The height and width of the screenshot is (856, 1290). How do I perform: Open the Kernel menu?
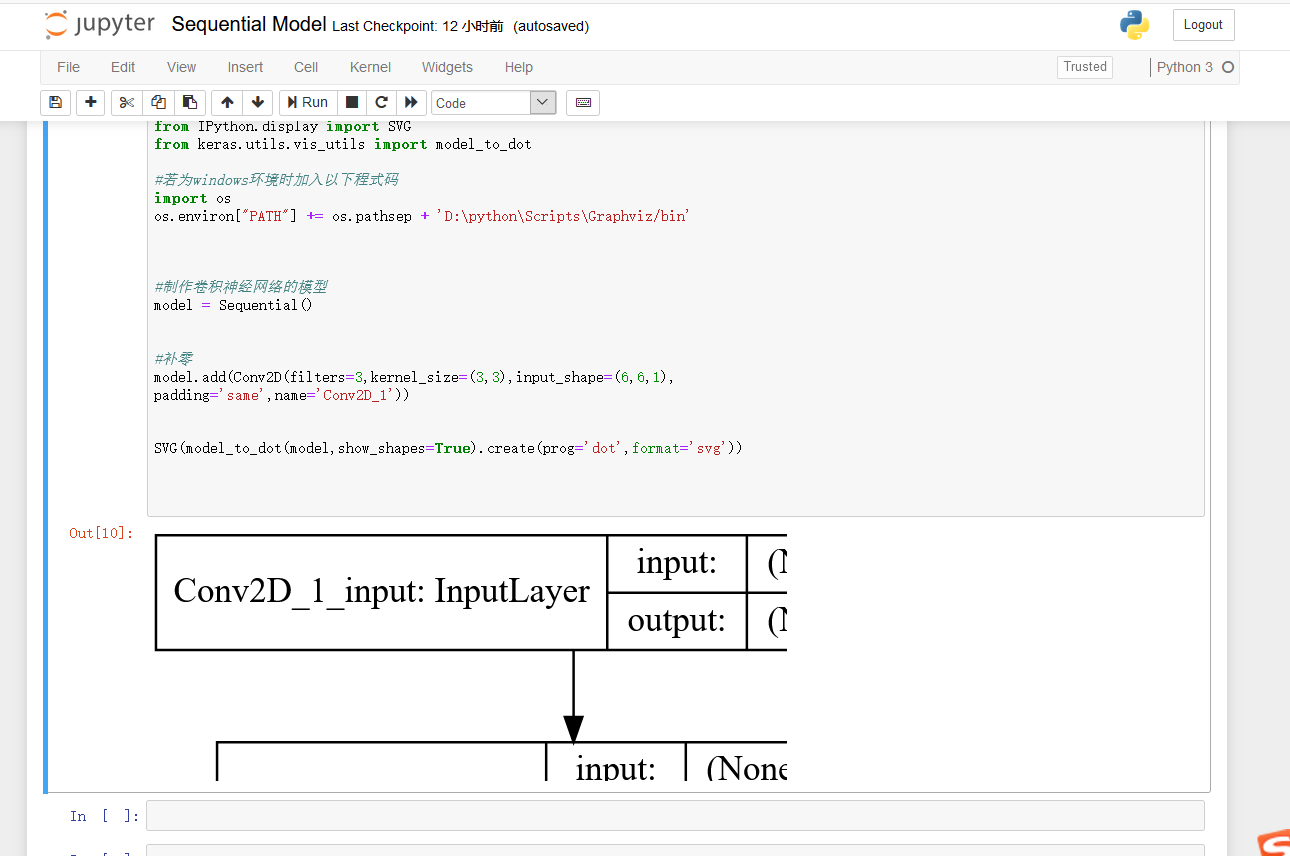[x=370, y=67]
